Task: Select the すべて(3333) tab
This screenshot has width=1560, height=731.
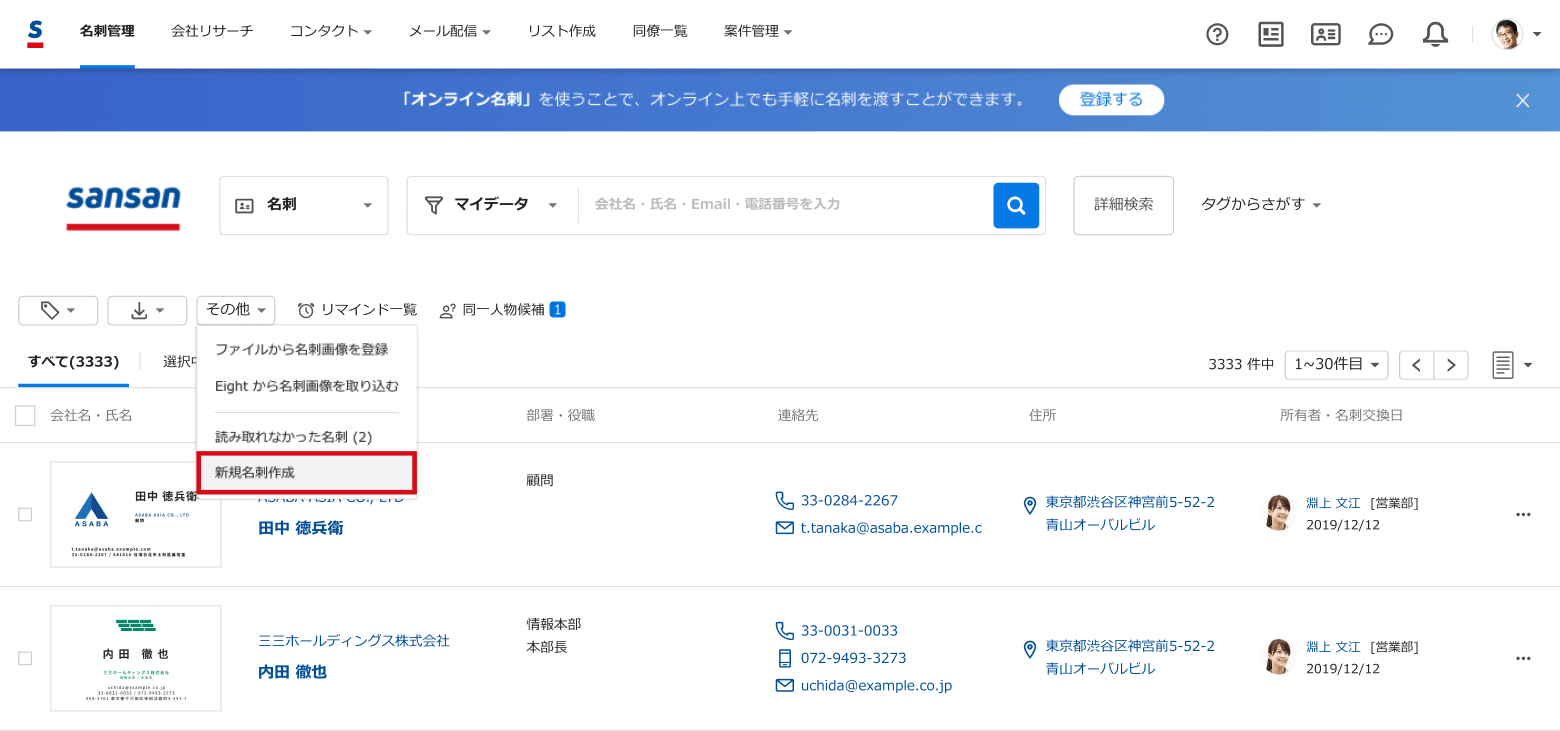Action: pos(74,362)
